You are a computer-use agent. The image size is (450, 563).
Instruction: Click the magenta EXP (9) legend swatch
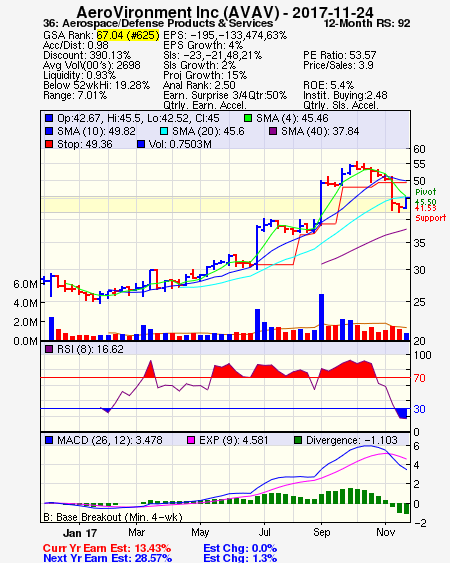coord(191,440)
